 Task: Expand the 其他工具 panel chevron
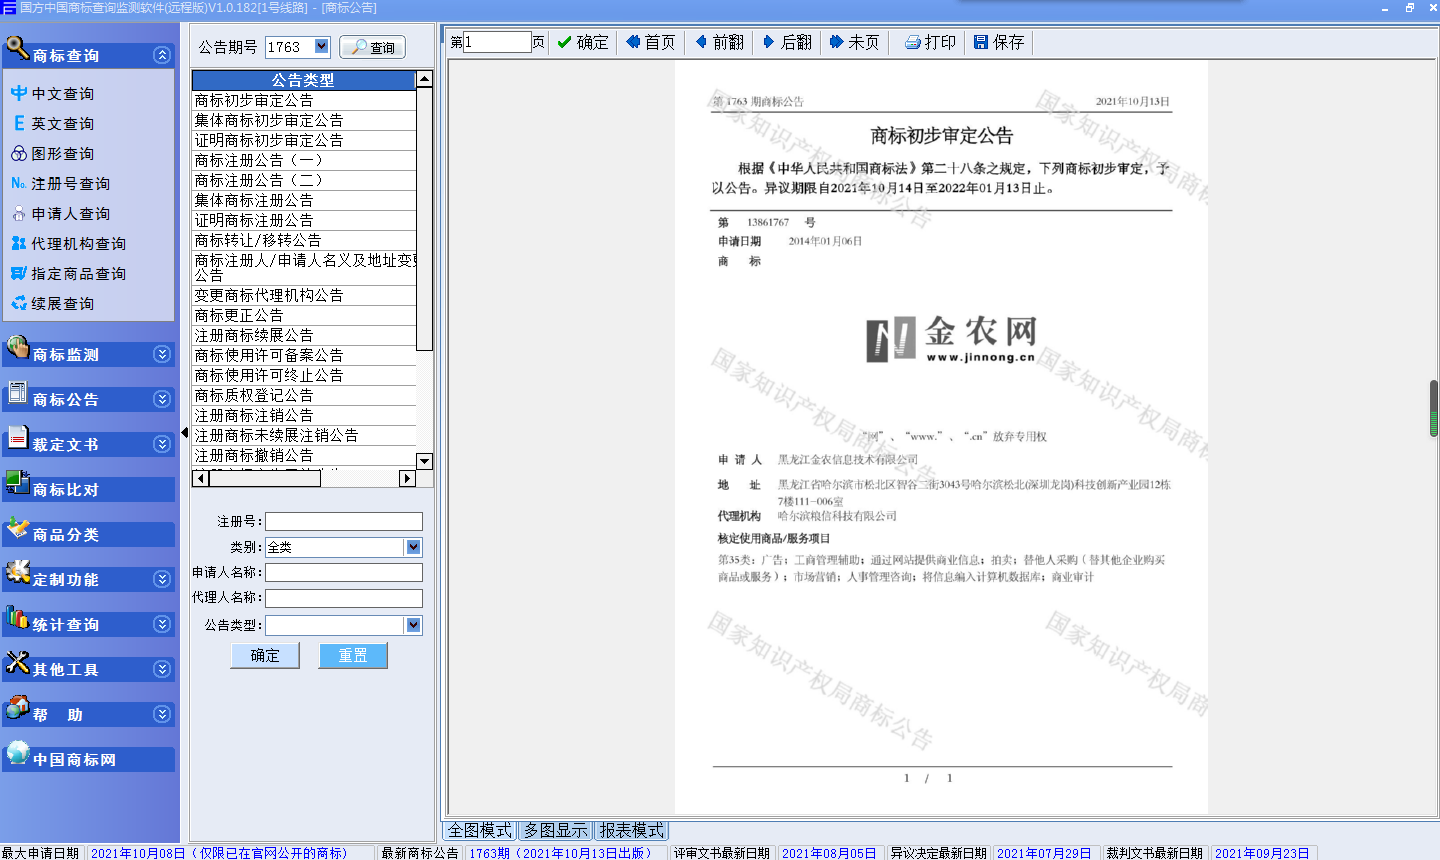[x=162, y=669]
